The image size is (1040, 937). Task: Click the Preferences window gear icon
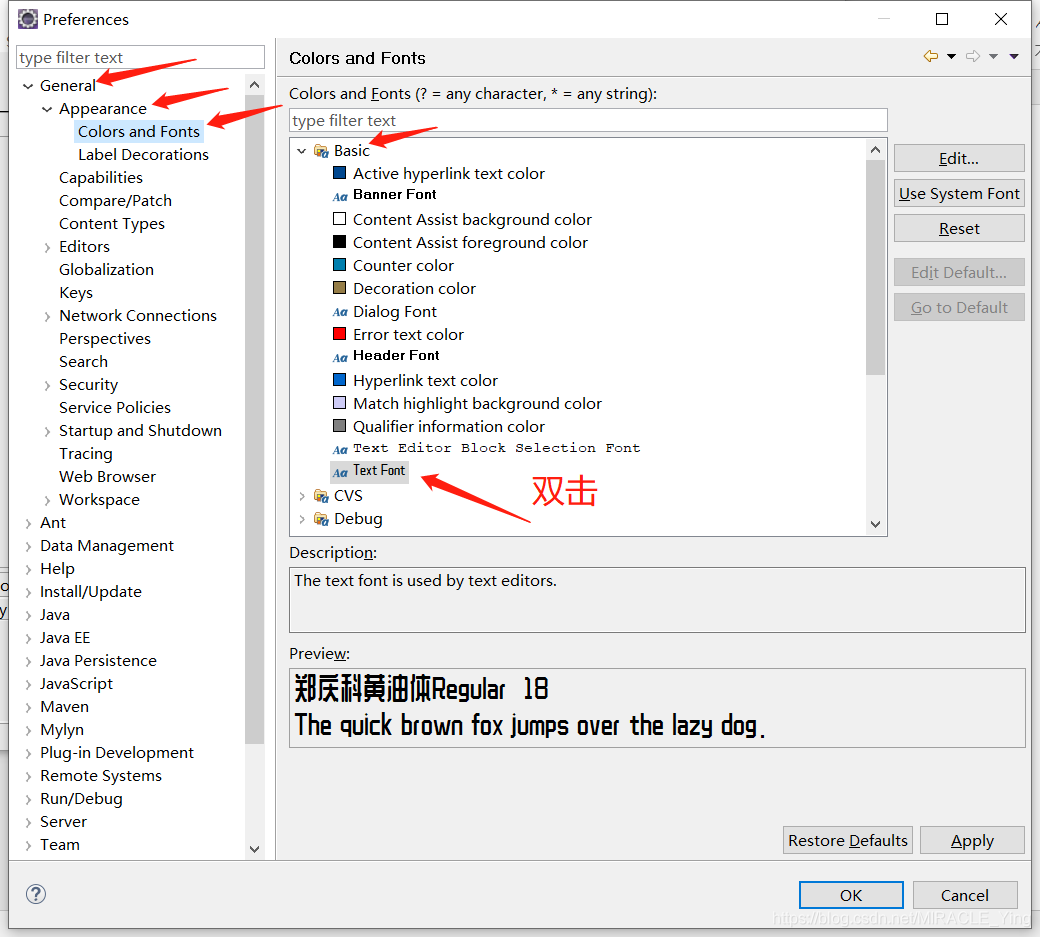point(28,19)
